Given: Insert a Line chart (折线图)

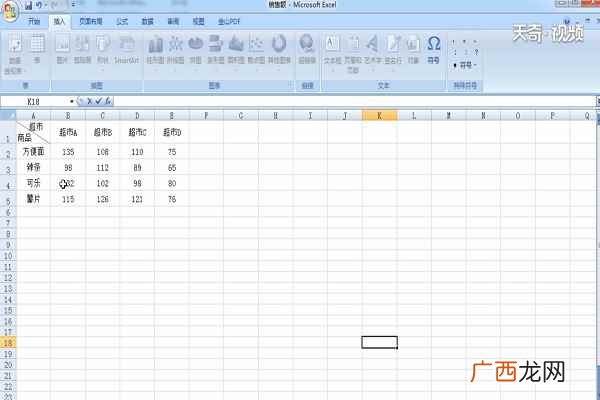Looking at the screenshot, I should [x=176, y=53].
